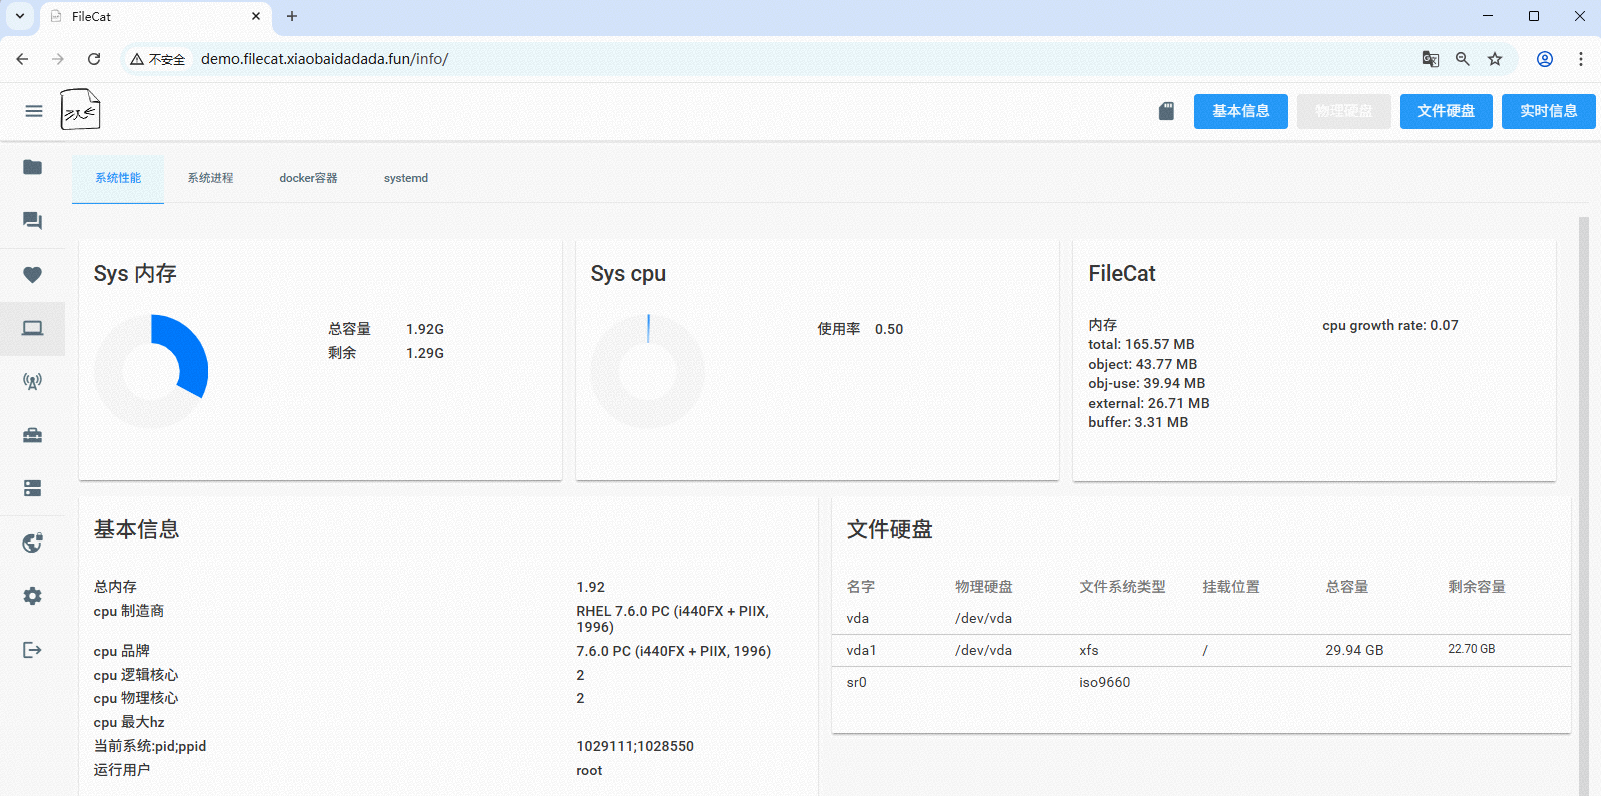
Task: Click the 22.70 GB remaining capacity cell
Action: 1472,649
